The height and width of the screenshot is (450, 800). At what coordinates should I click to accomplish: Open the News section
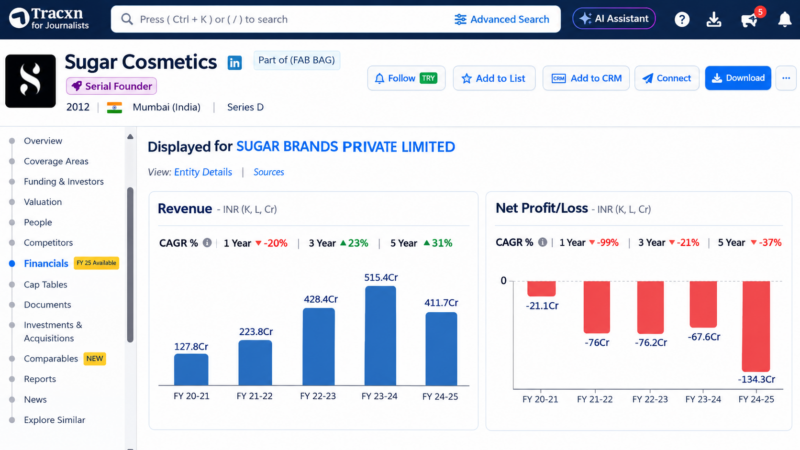coord(35,399)
